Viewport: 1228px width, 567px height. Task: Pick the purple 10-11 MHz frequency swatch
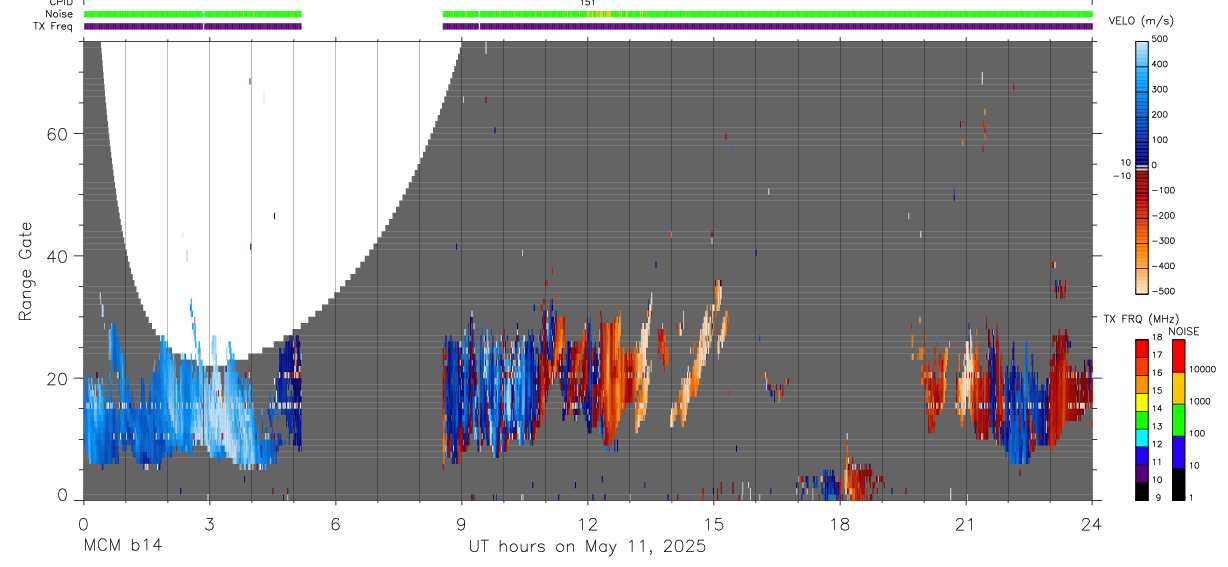[x=1142, y=472]
